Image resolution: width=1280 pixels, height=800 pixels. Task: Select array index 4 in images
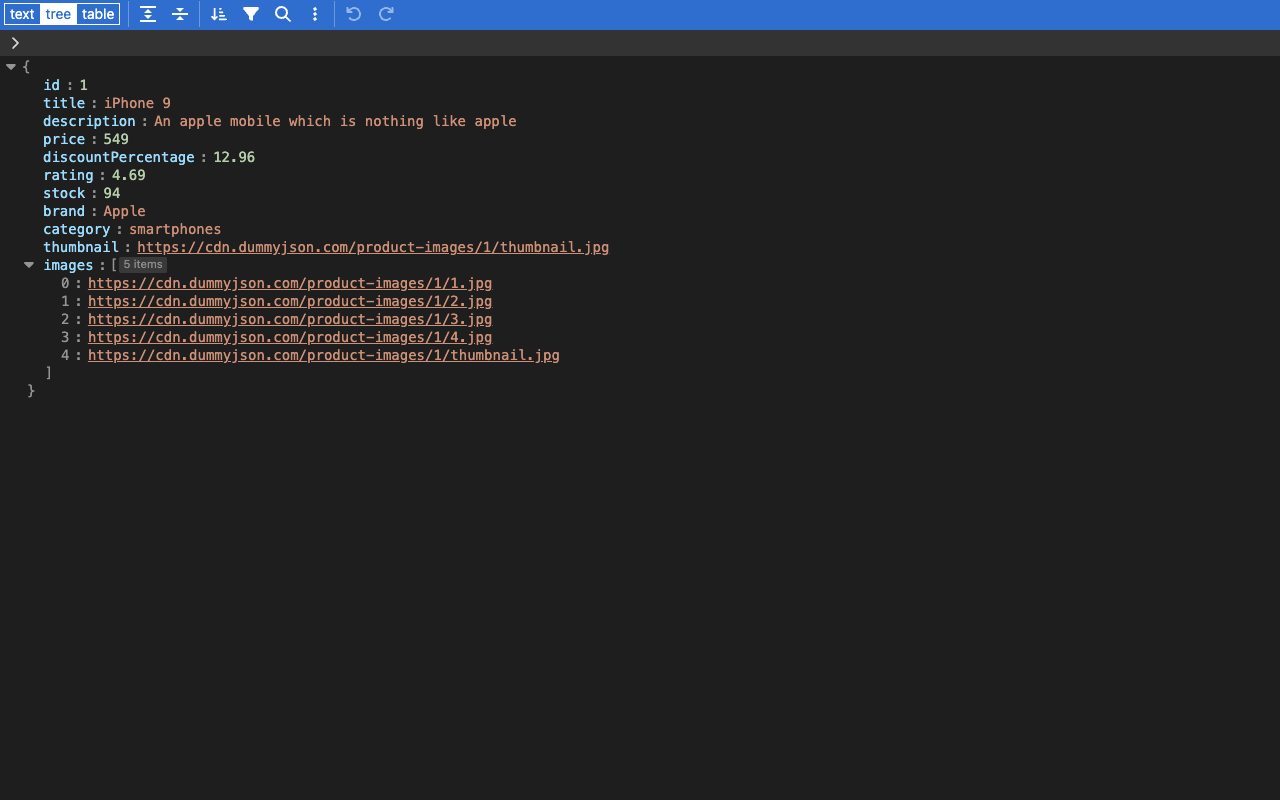(65, 355)
